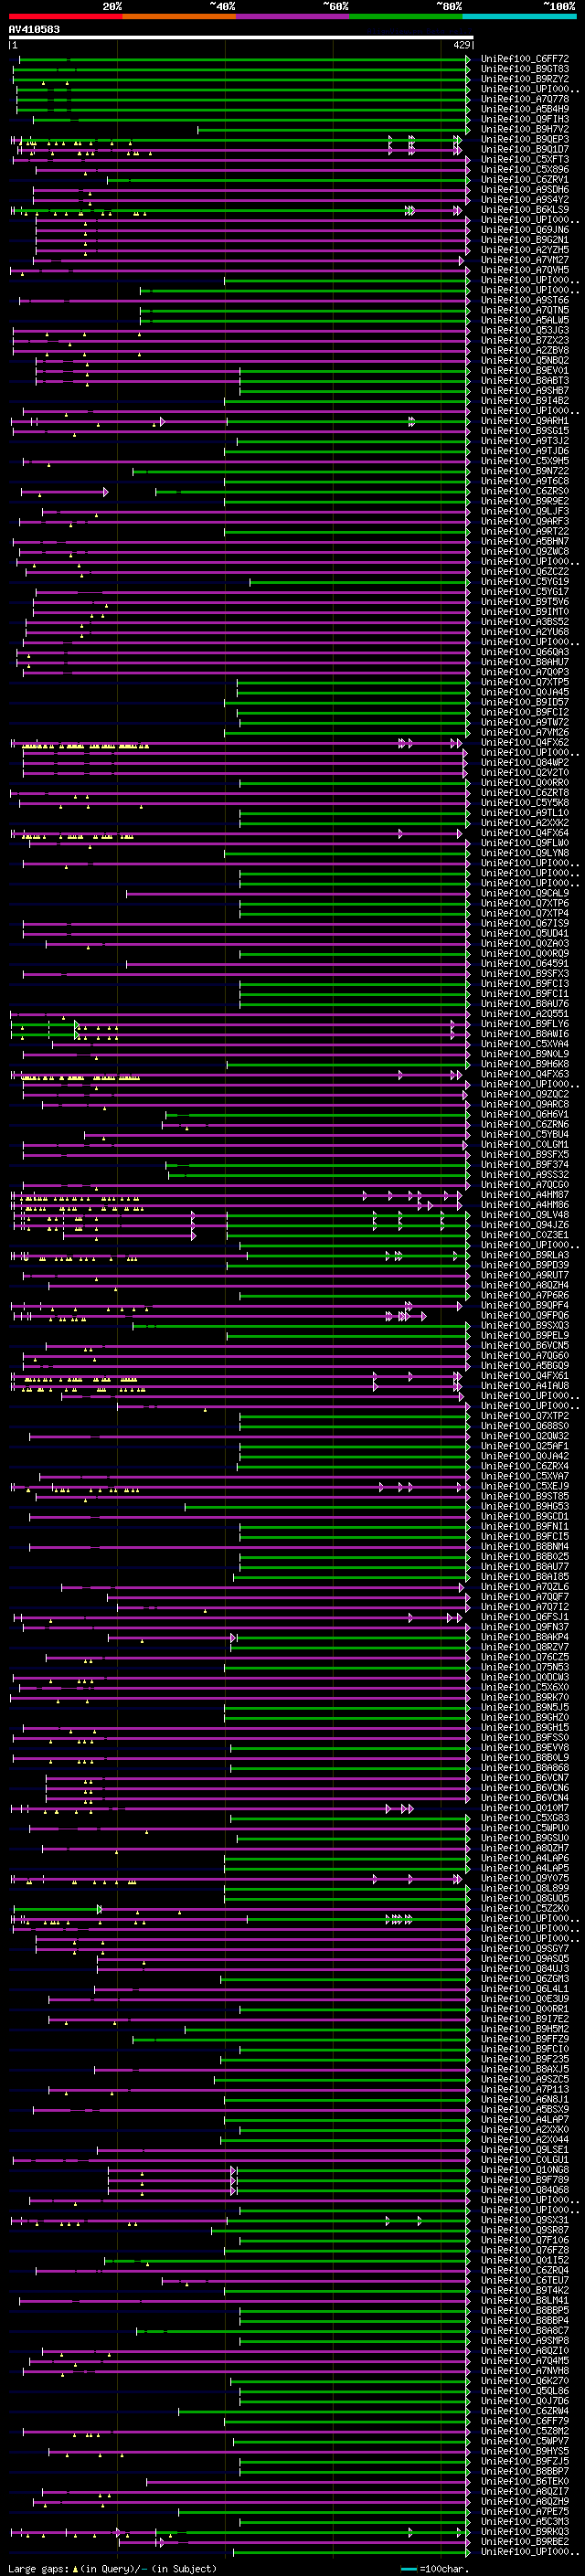Select hit label UniRef100_A7Q778
585x2576 pixels.
pos(524,99)
